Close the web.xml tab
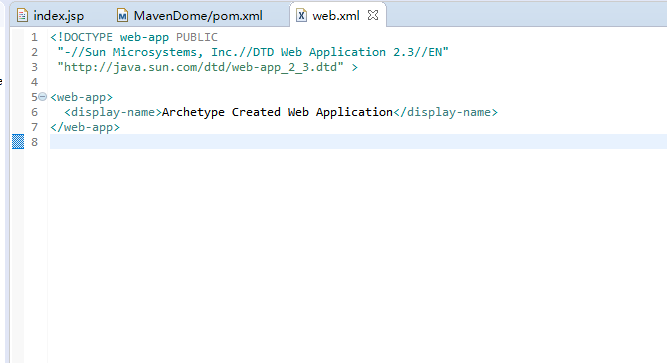Image resolution: width=667 pixels, height=363 pixels. pos(373,15)
